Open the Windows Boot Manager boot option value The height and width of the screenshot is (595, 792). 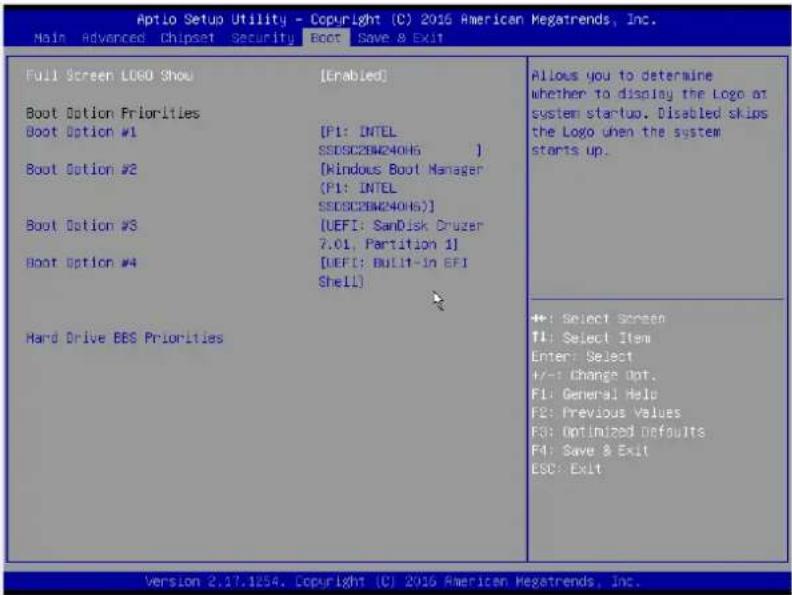point(401,188)
